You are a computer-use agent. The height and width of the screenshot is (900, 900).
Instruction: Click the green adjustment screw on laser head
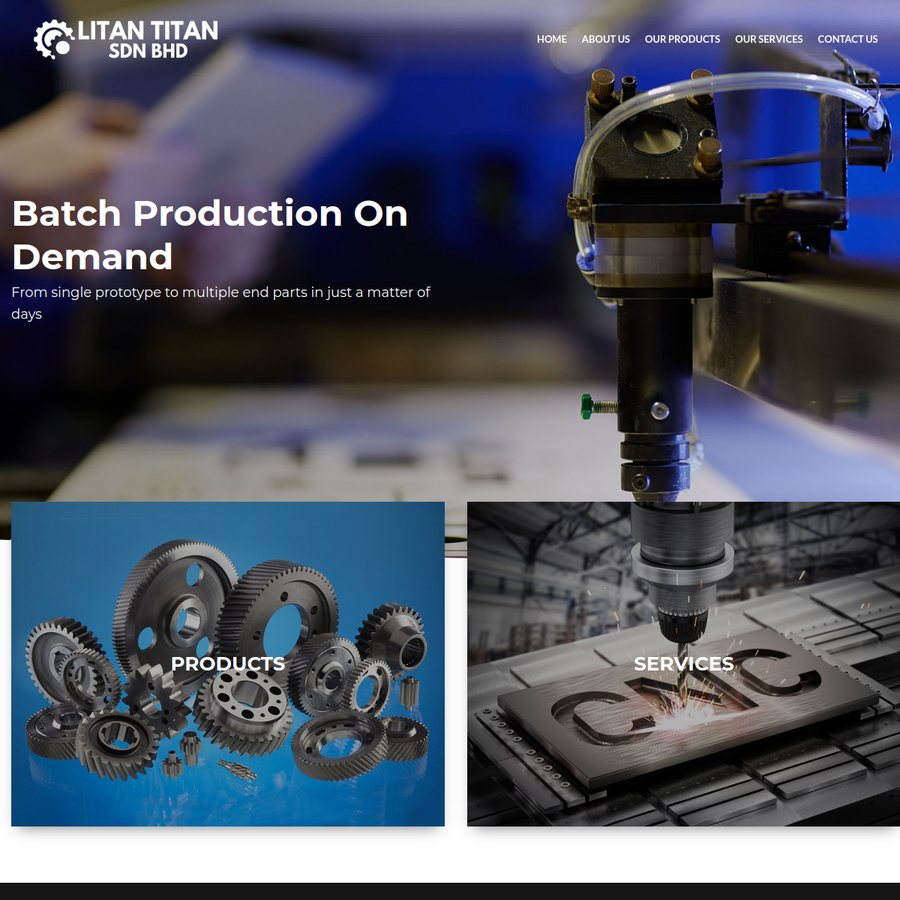pyautogui.click(x=598, y=406)
